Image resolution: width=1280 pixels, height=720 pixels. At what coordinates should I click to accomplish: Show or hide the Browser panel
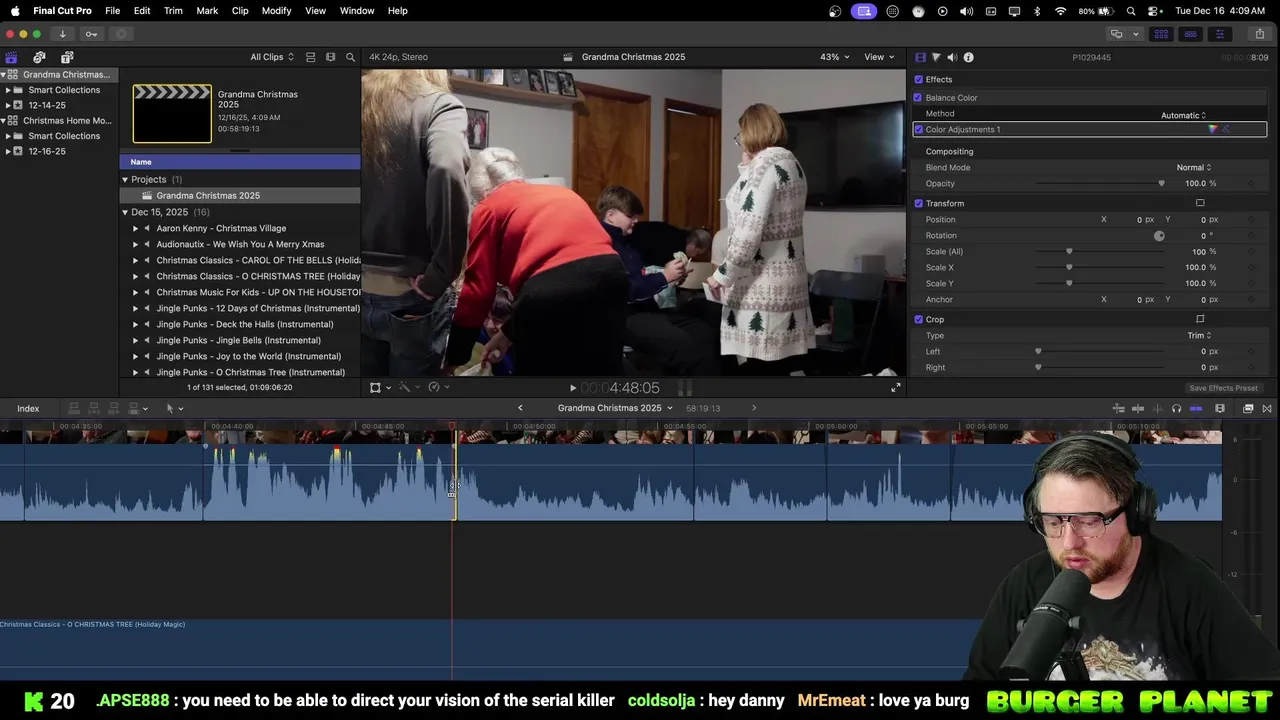1161,34
